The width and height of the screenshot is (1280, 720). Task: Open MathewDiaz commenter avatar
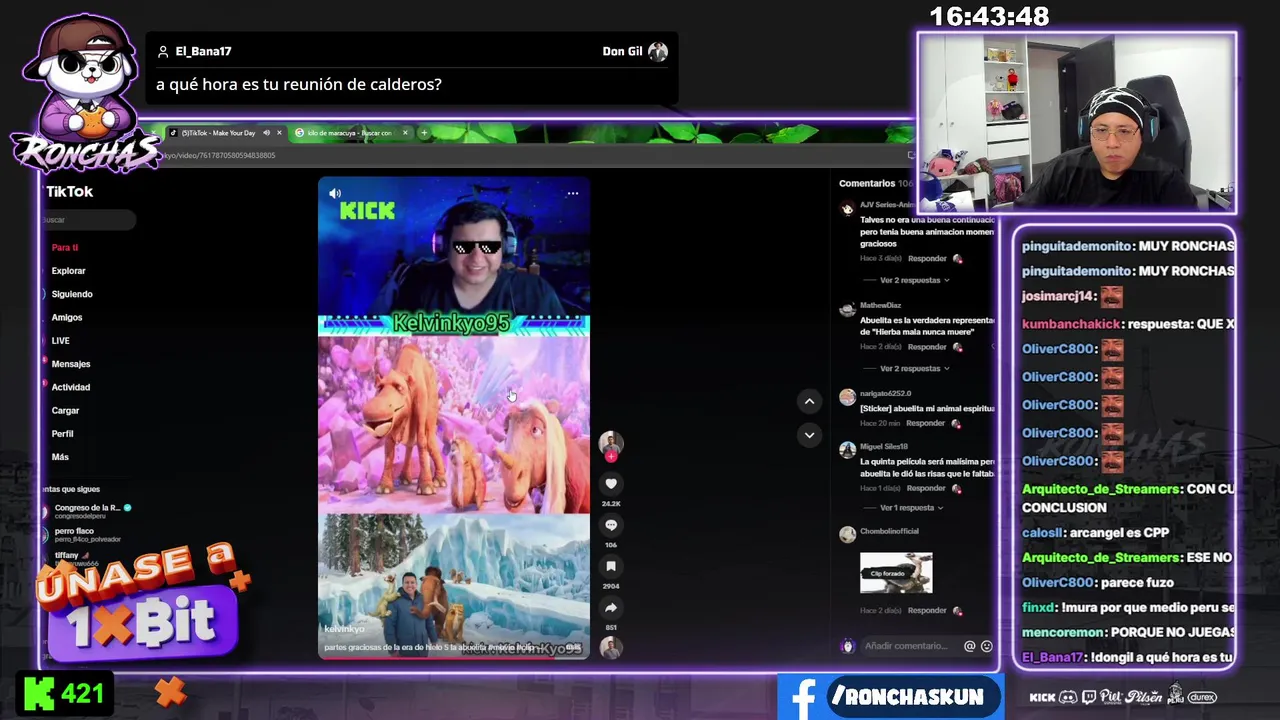pyautogui.click(x=847, y=310)
